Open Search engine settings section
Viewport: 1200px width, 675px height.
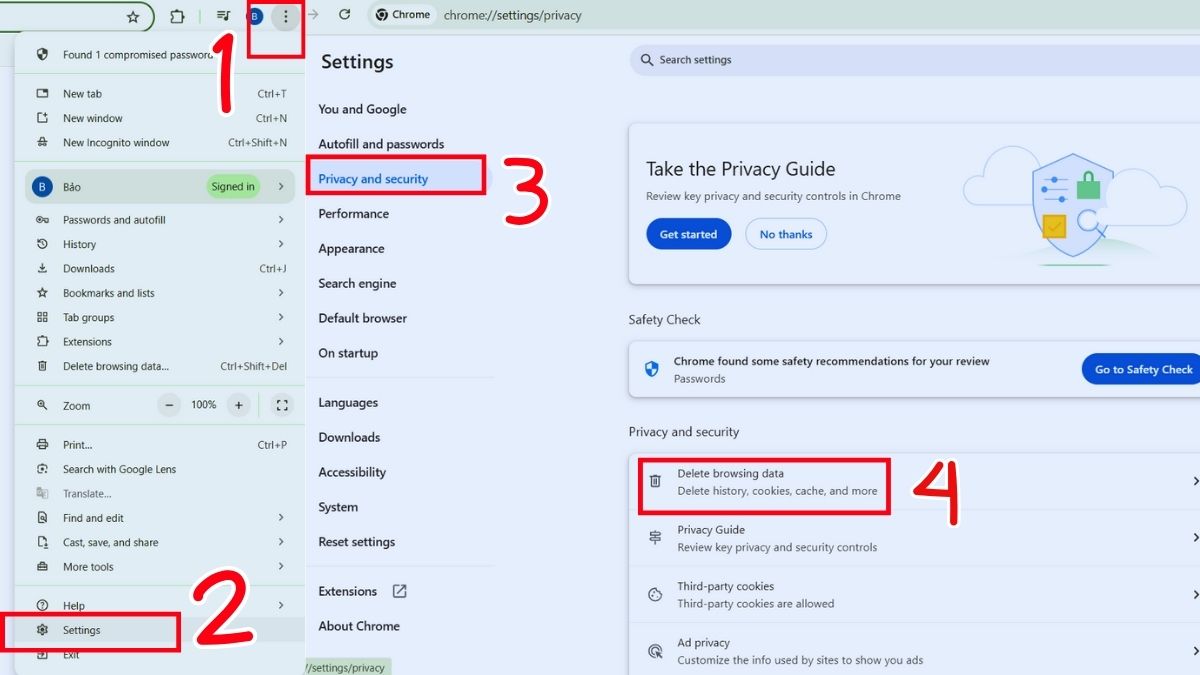coord(357,284)
